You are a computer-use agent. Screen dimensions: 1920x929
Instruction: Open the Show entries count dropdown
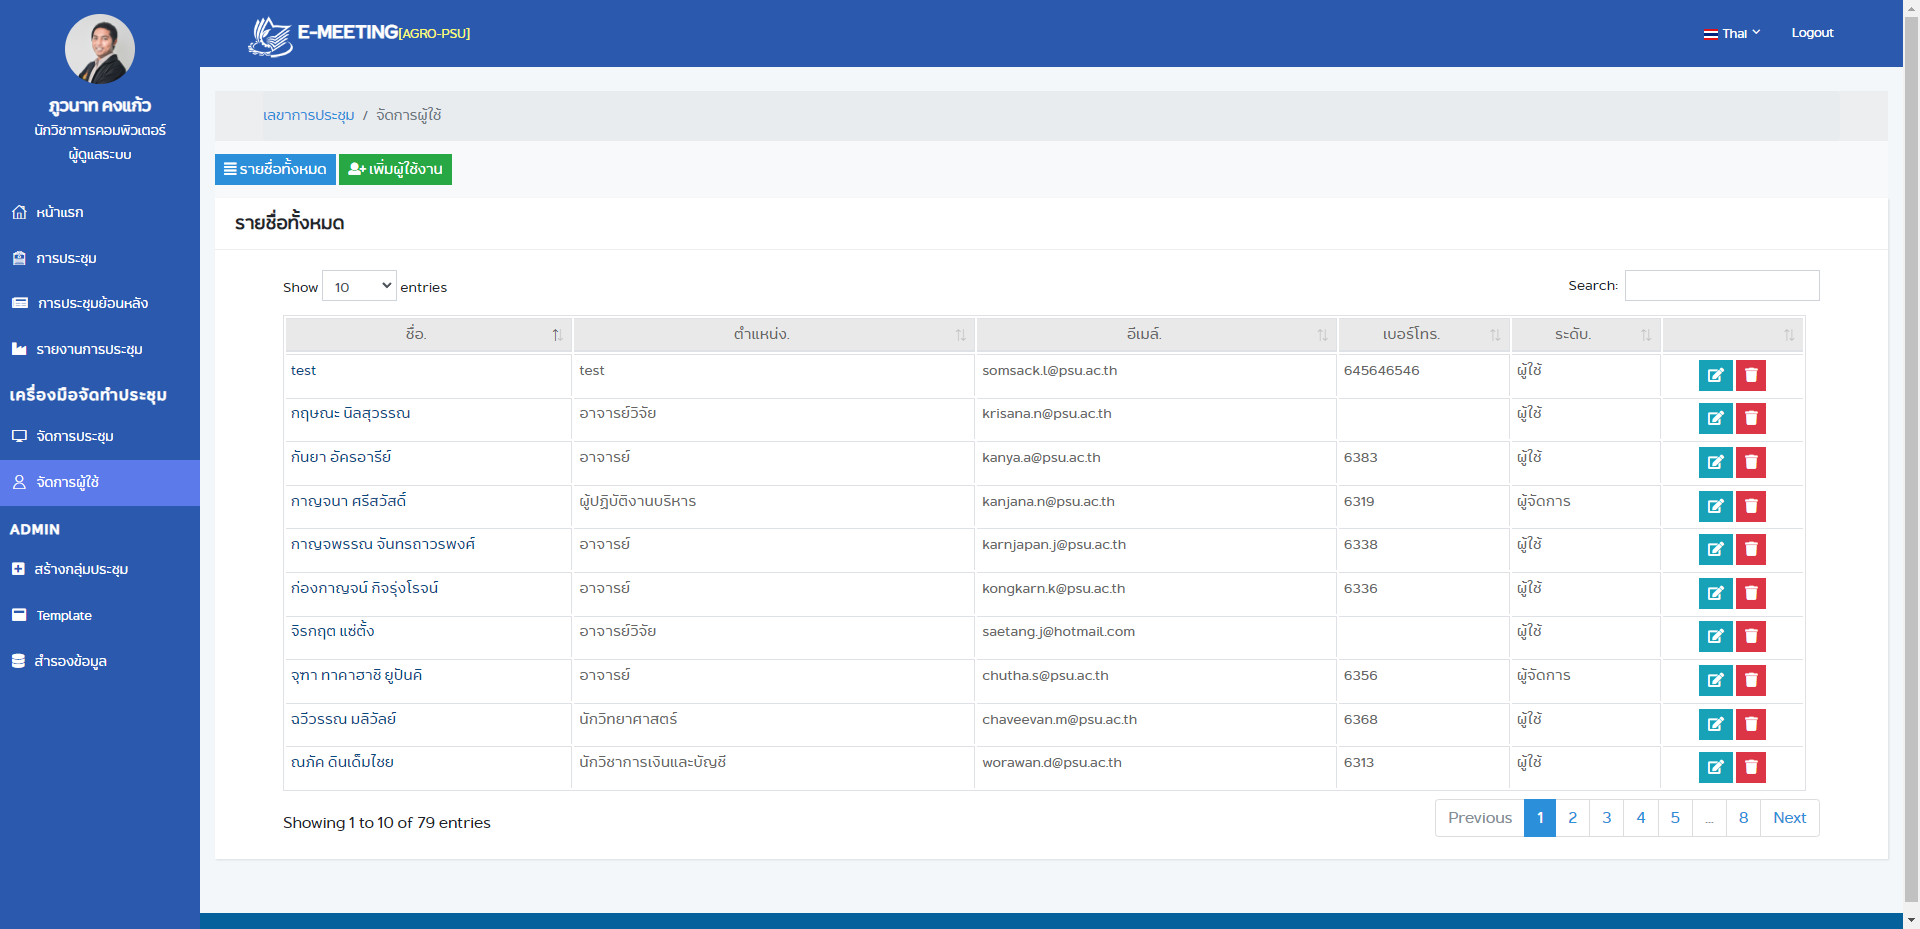point(359,287)
